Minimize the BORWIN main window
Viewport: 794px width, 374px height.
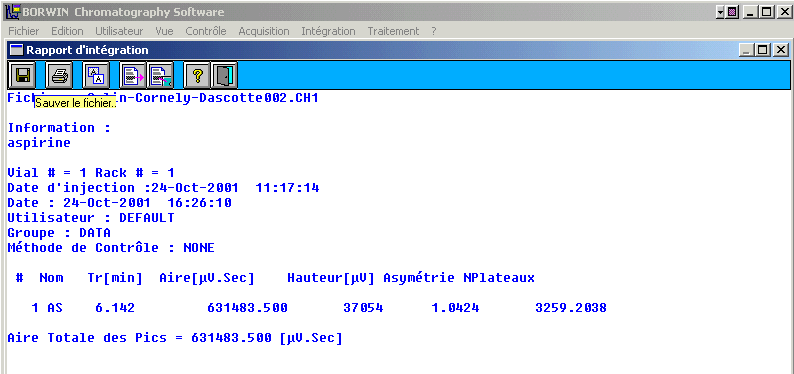coord(749,12)
